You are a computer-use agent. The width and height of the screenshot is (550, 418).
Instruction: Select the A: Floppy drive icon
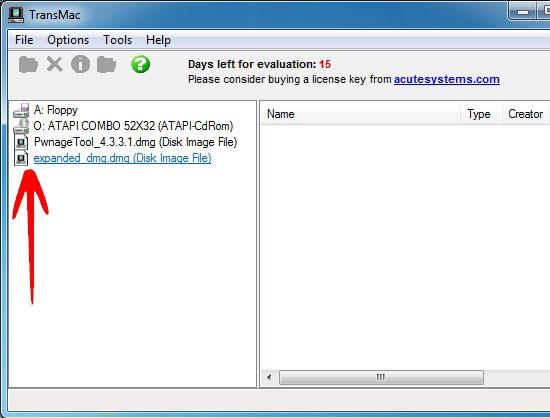pyautogui.click(x=21, y=110)
